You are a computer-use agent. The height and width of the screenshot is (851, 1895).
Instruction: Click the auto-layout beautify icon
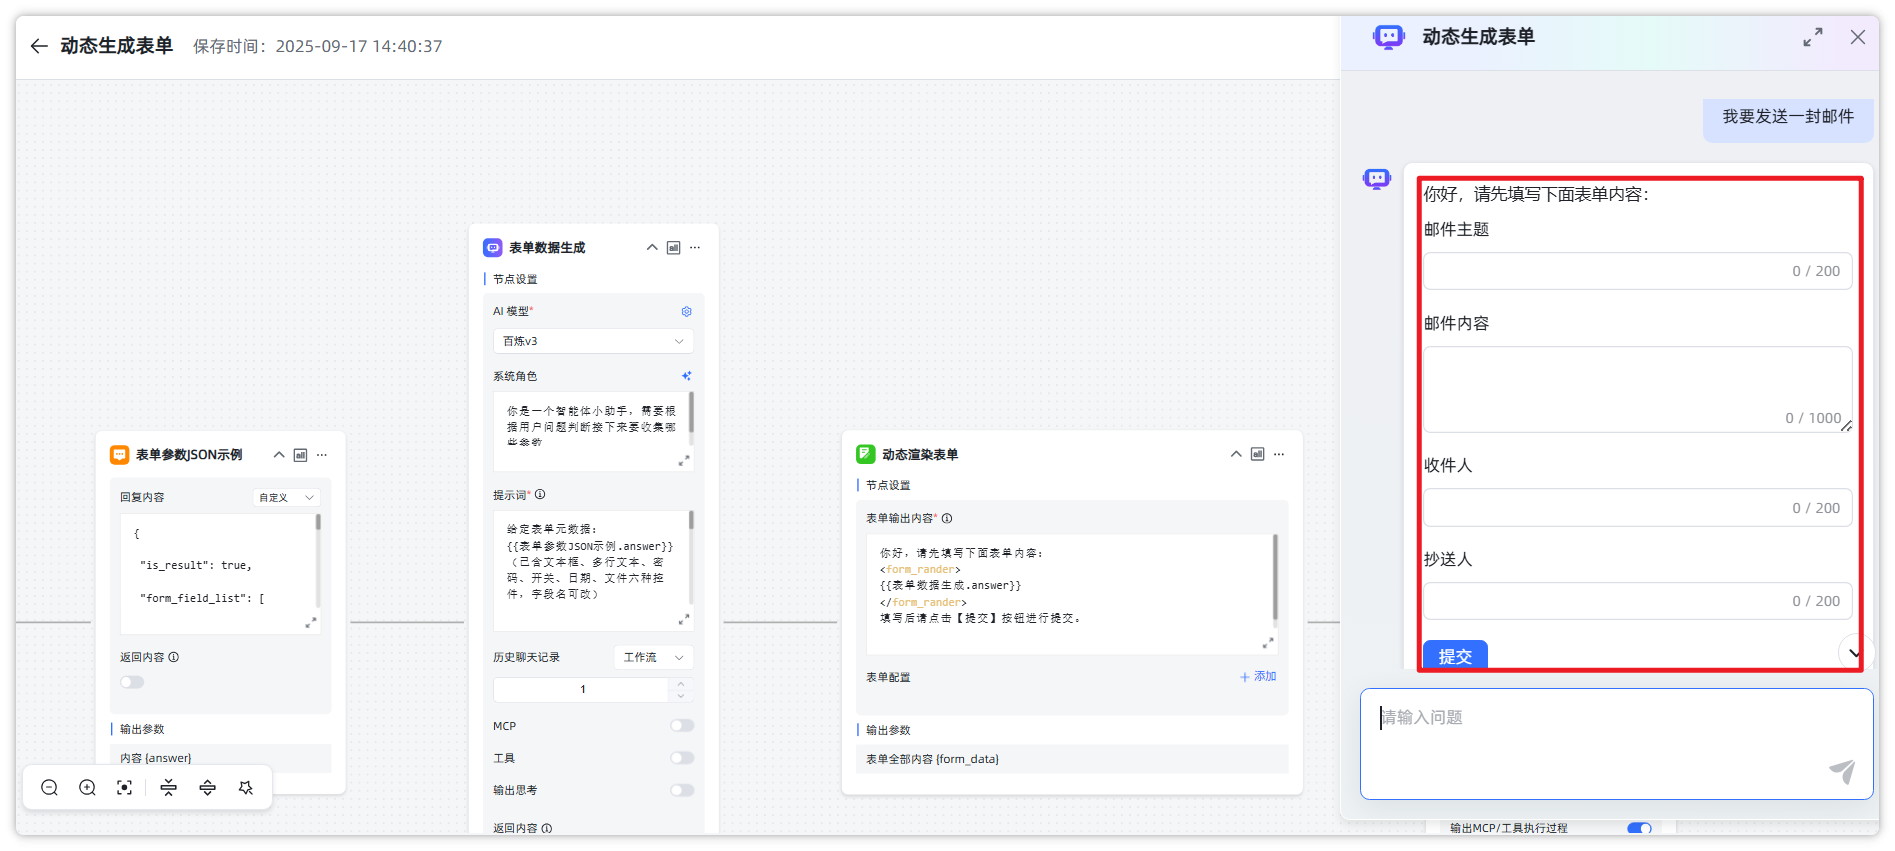point(246,788)
